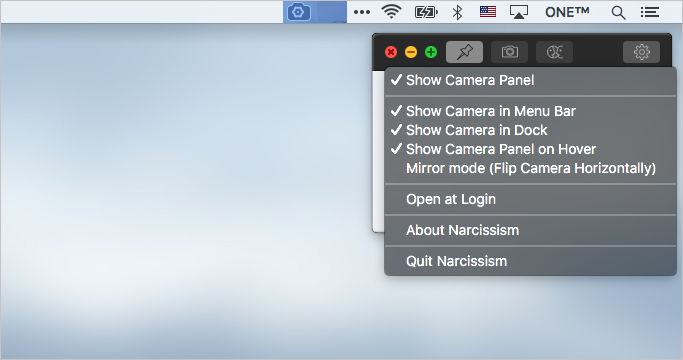Screen dimensions: 683x360
Task: Turn off Show Camera Panel on Hover
Action: pyautogui.click(x=530, y=149)
